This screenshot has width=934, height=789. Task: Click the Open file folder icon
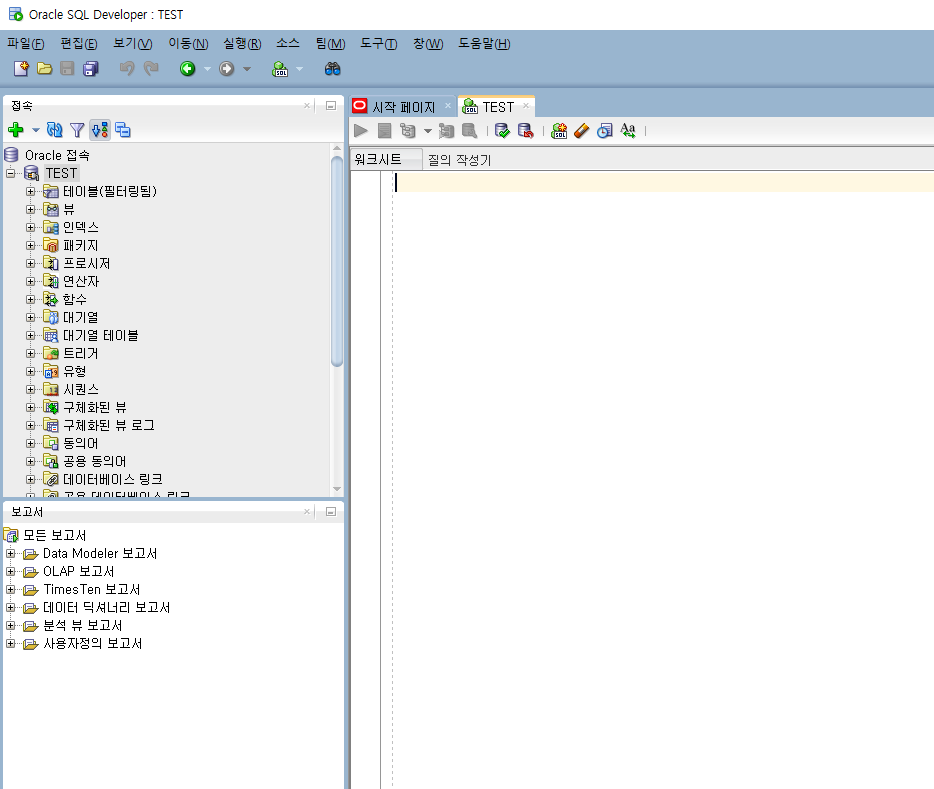point(45,68)
